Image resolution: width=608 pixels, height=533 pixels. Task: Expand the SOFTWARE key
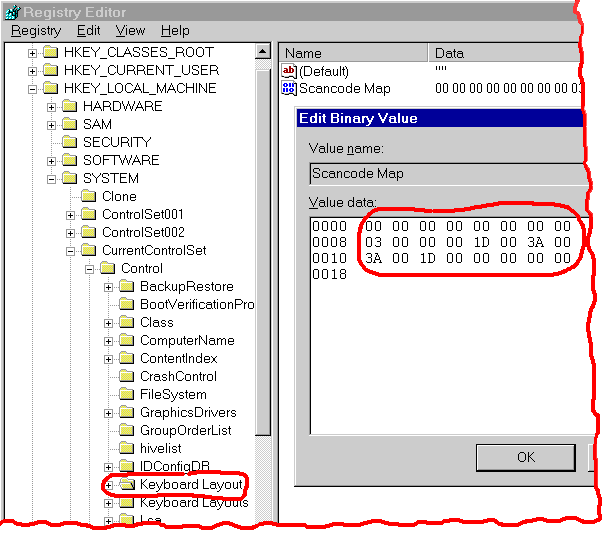[x=51, y=161]
